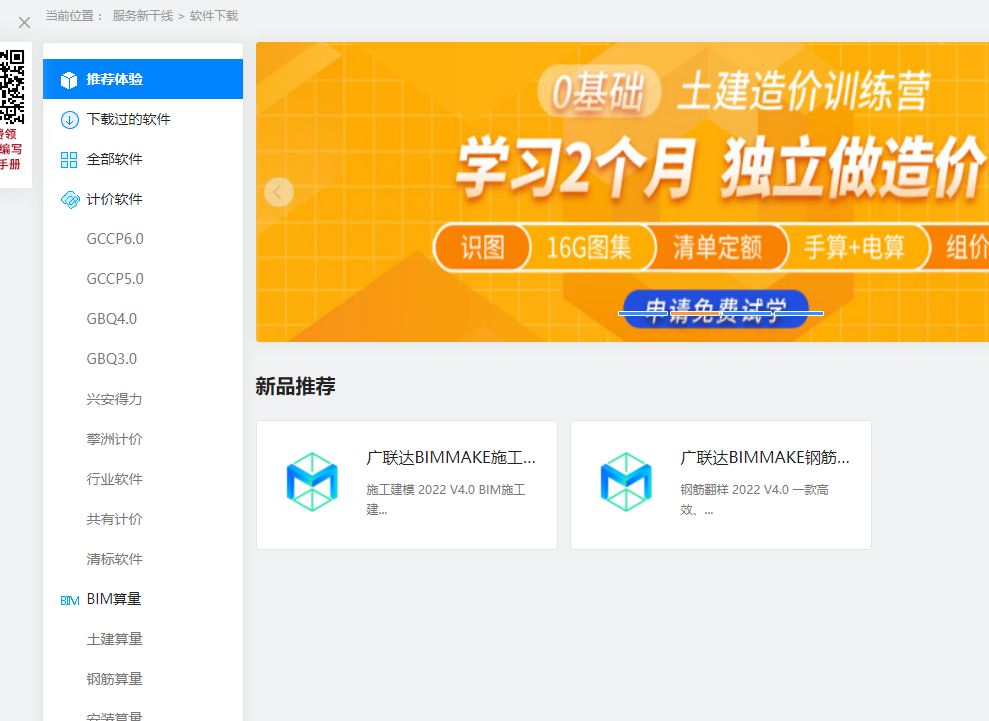
Task: Click the BIM算量 BIM icon
Action: click(x=69, y=601)
